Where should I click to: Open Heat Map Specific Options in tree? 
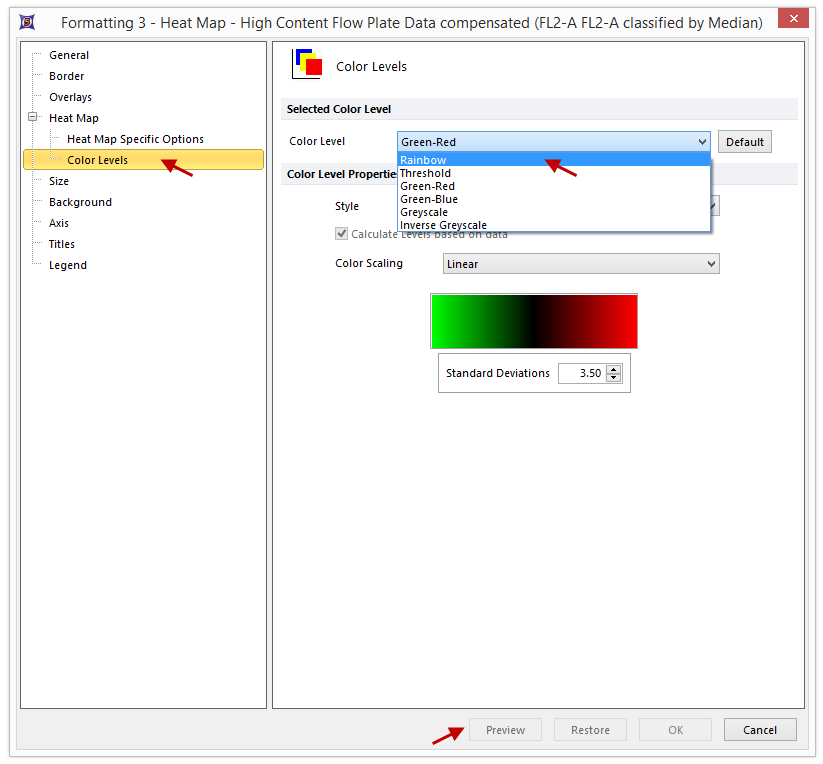135,139
